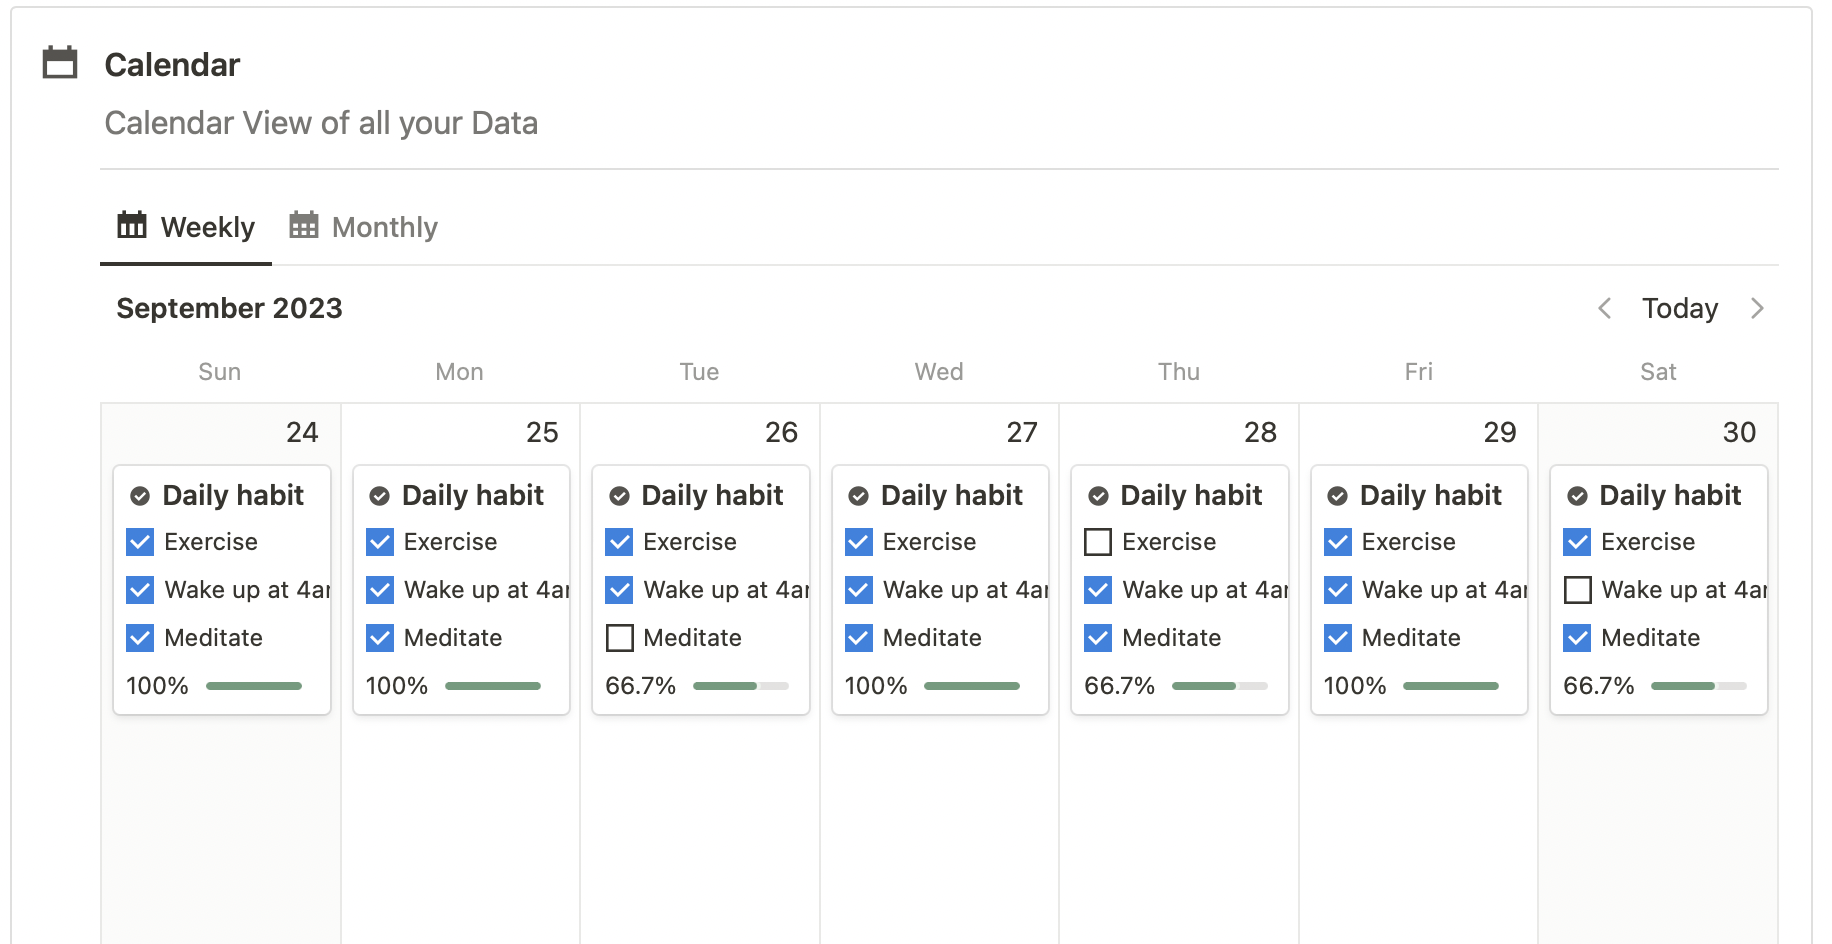Click the Weekly tab's calendar icon

pyautogui.click(x=132, y=225)
